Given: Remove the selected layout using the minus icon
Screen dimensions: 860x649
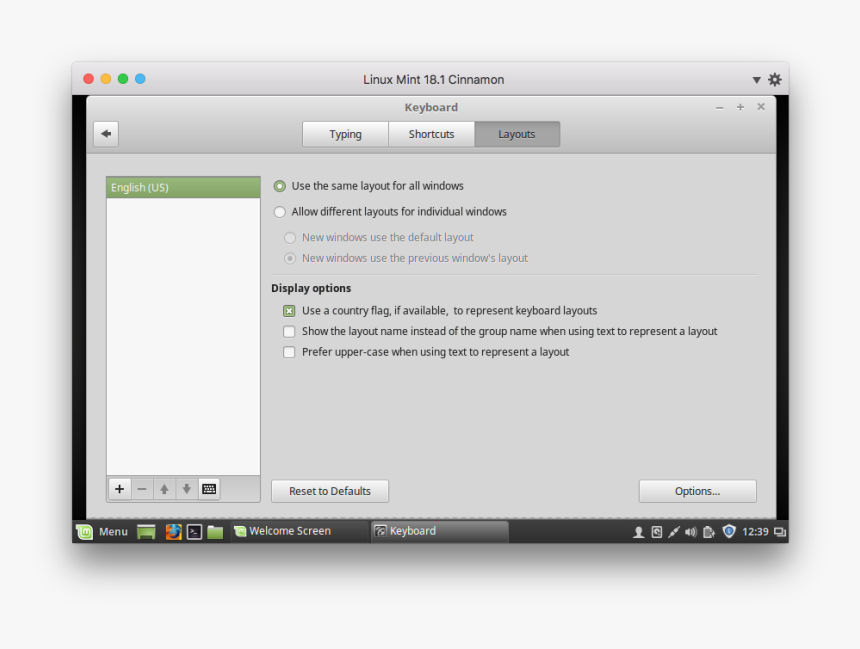Looking at the screenshot, I should [142, 489].
